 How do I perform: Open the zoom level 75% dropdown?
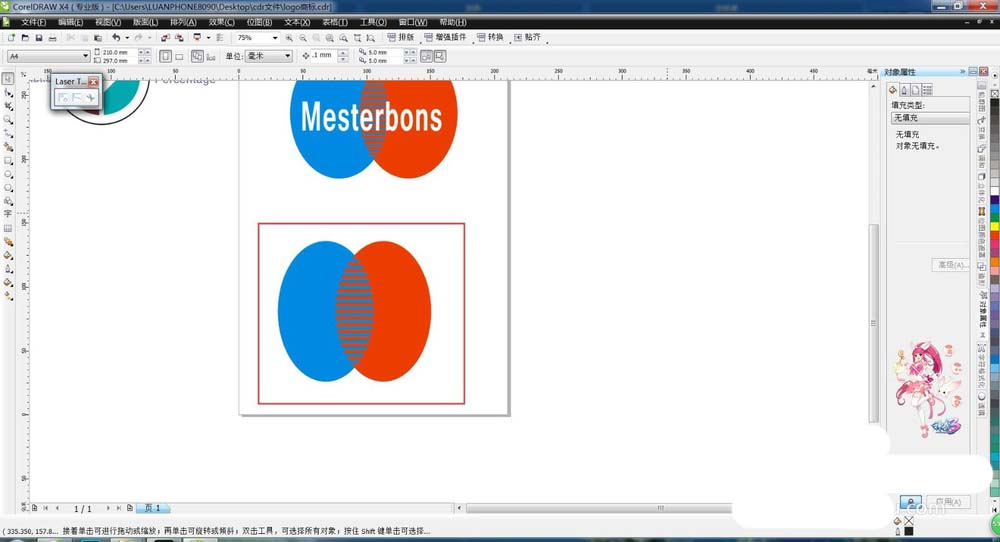click(x=275, y=38)
